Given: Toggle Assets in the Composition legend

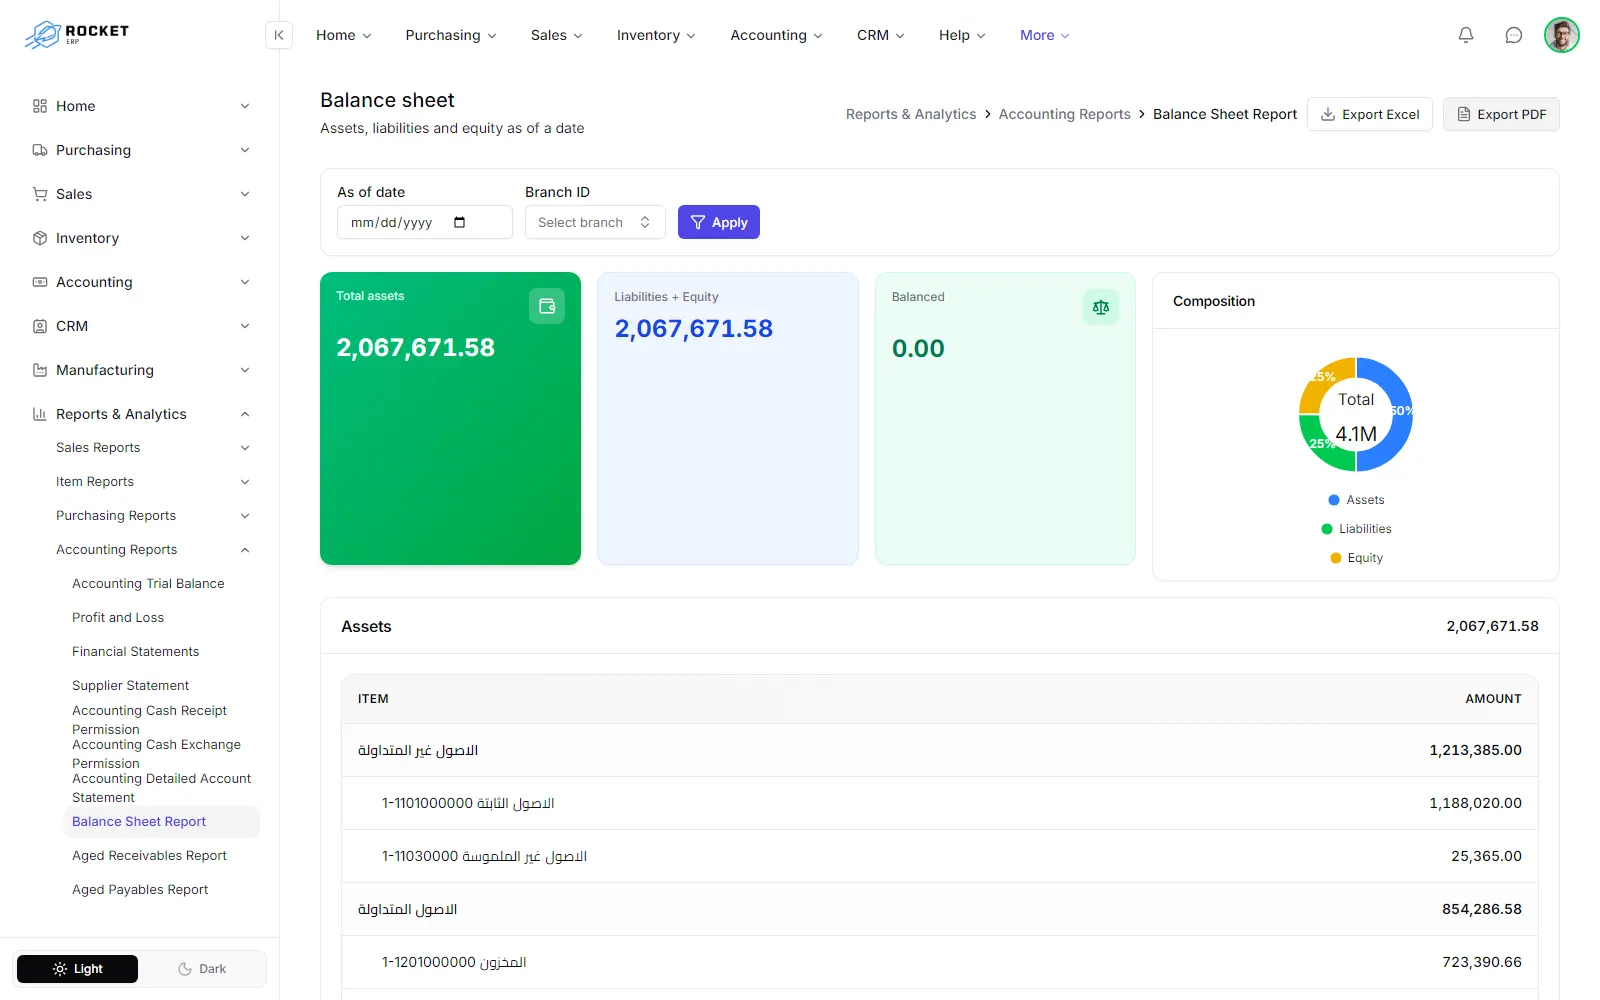Looking at the screenshot, I should [x=1356, y=500].
